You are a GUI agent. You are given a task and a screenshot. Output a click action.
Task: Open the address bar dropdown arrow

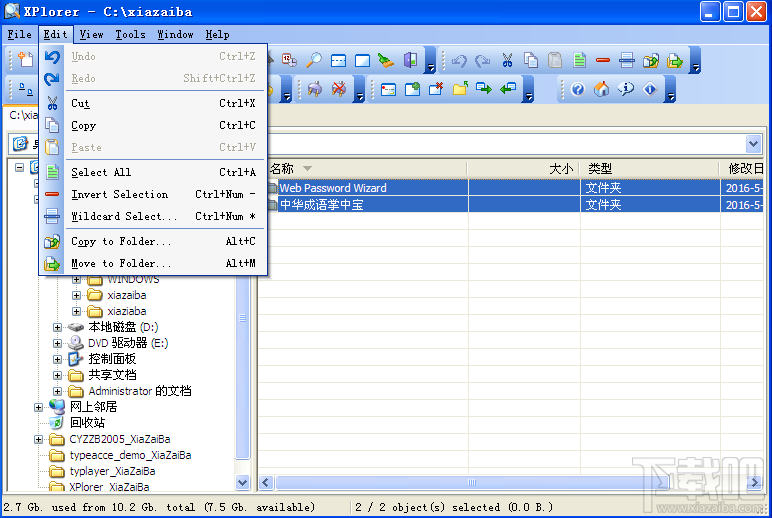pos(753,144)
